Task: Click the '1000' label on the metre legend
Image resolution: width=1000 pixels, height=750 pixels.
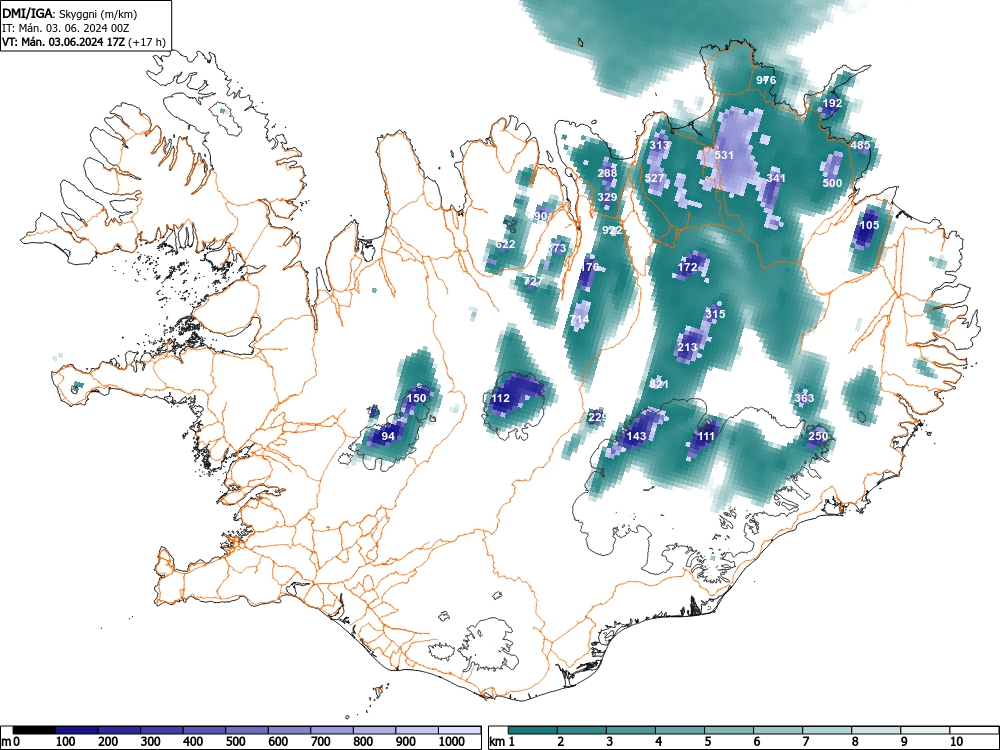Action: point(452,742)
